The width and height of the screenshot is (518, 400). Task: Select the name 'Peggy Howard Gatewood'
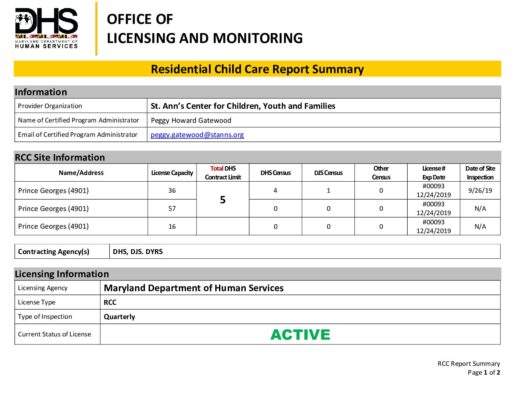coord(191,120)
